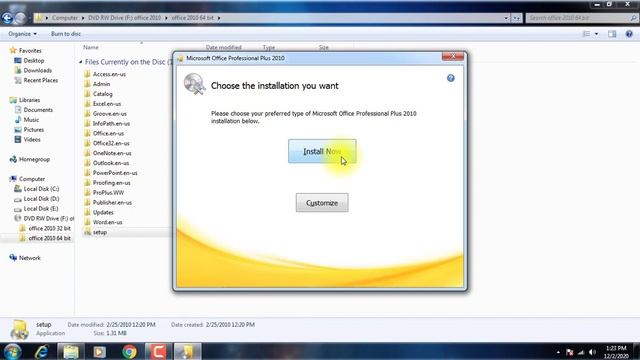
Task: Select the OneNote.en-us folder
Action: click(x=112, y=153)
